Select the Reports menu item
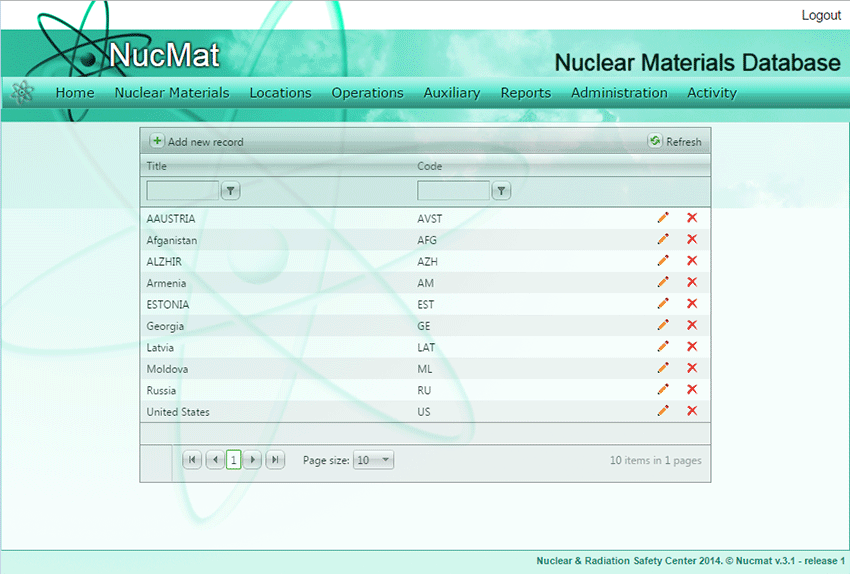 coord(526,93)
